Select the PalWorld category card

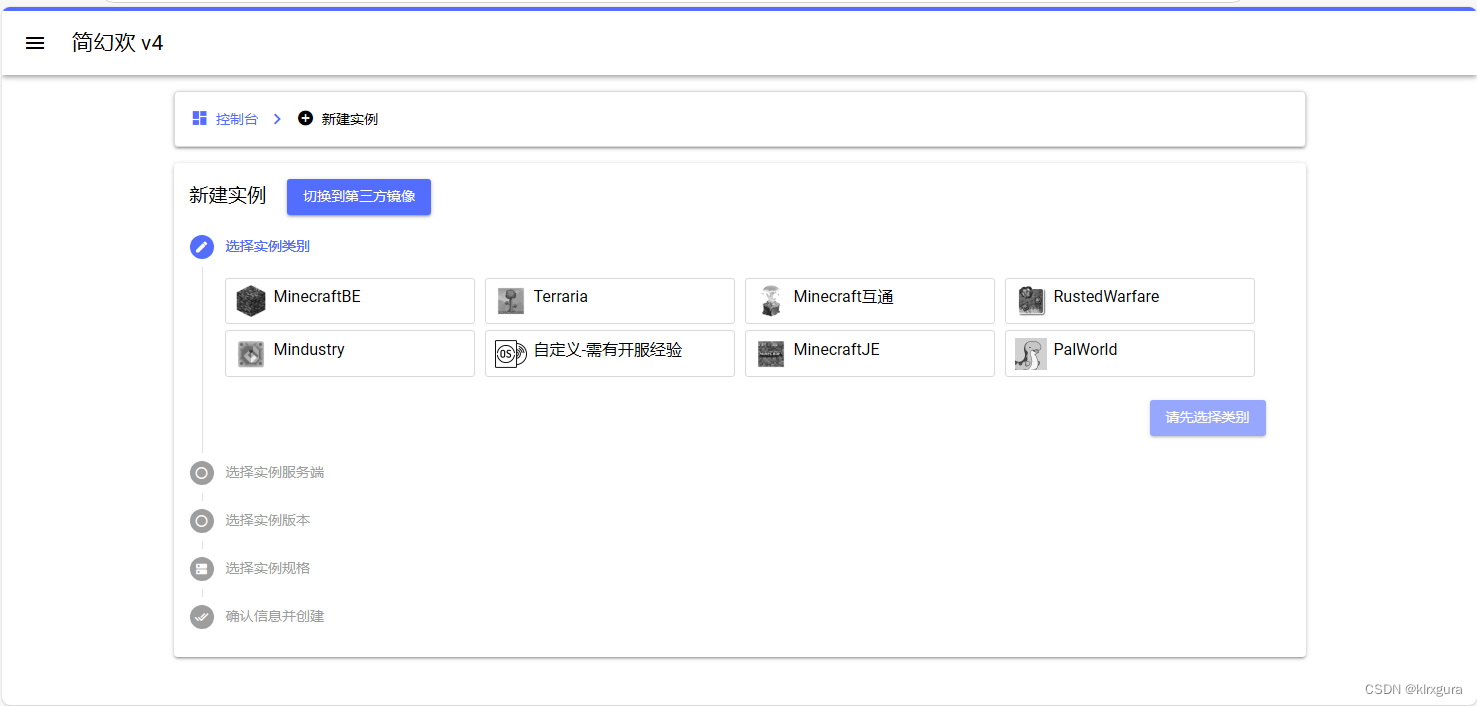tap(1130, 353)
